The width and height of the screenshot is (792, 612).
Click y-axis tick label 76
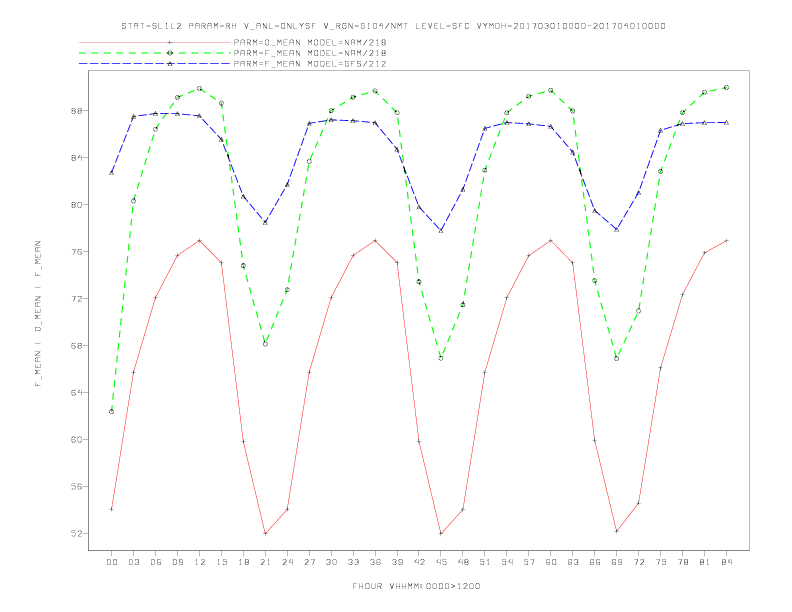pyautogui.click(x=77, y=251)
